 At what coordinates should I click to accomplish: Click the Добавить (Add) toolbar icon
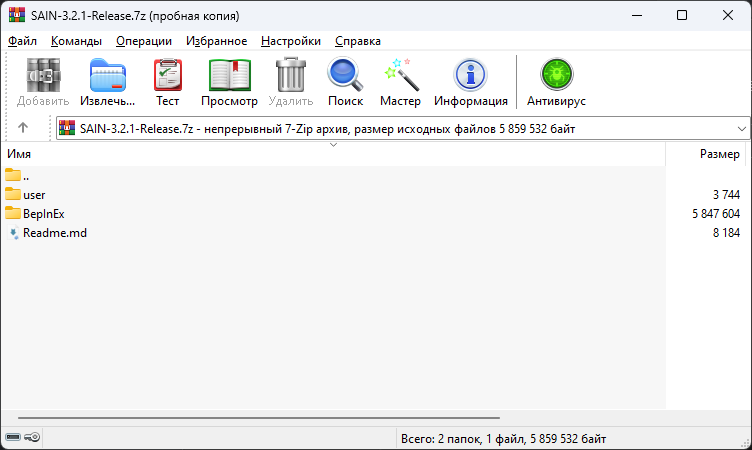pos(43,74)
